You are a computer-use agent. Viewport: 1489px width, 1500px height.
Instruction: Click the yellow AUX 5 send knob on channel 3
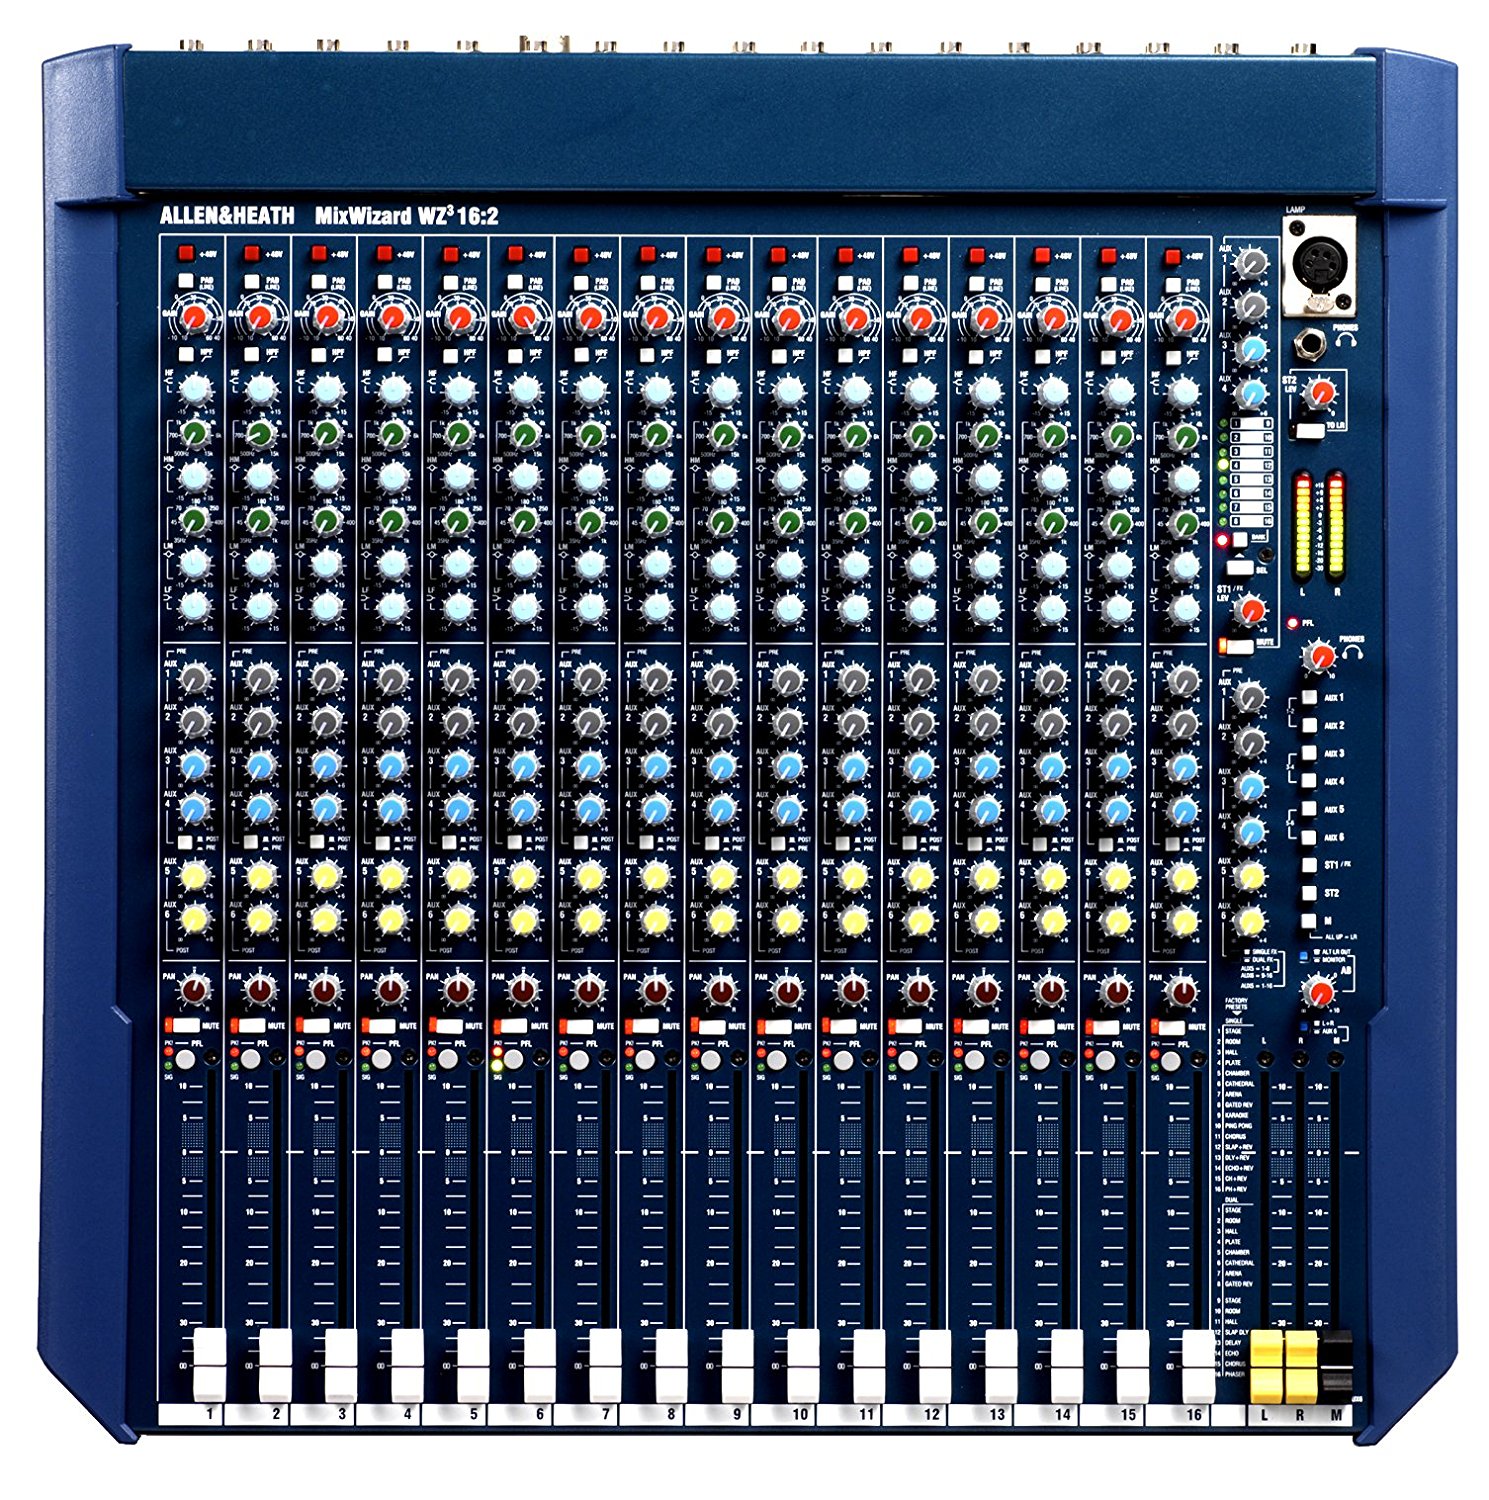coord(326,877)
